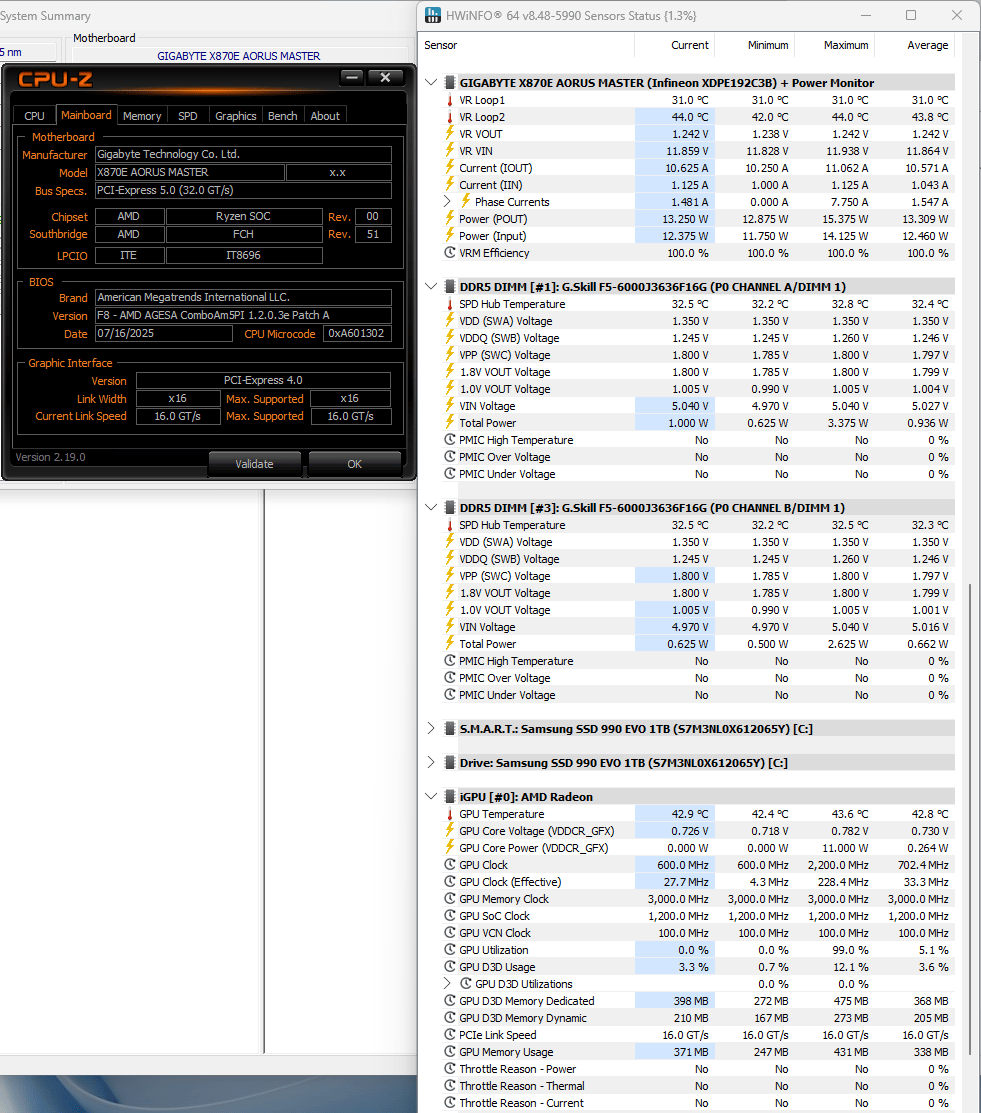Image resolution: width=981 pixels, height=1113 pixels.
Task: Click the chip icon of iGPU [#0] header
Action: click(449, 796)
